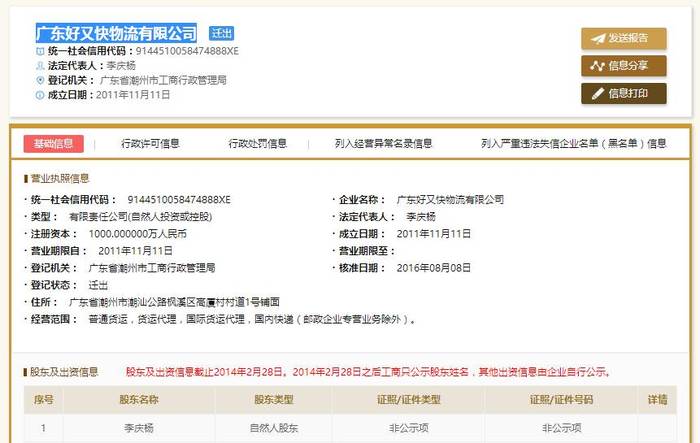Select the 基础信息 tab
Screen dimensions: 700x443
(x=54, y=144)
